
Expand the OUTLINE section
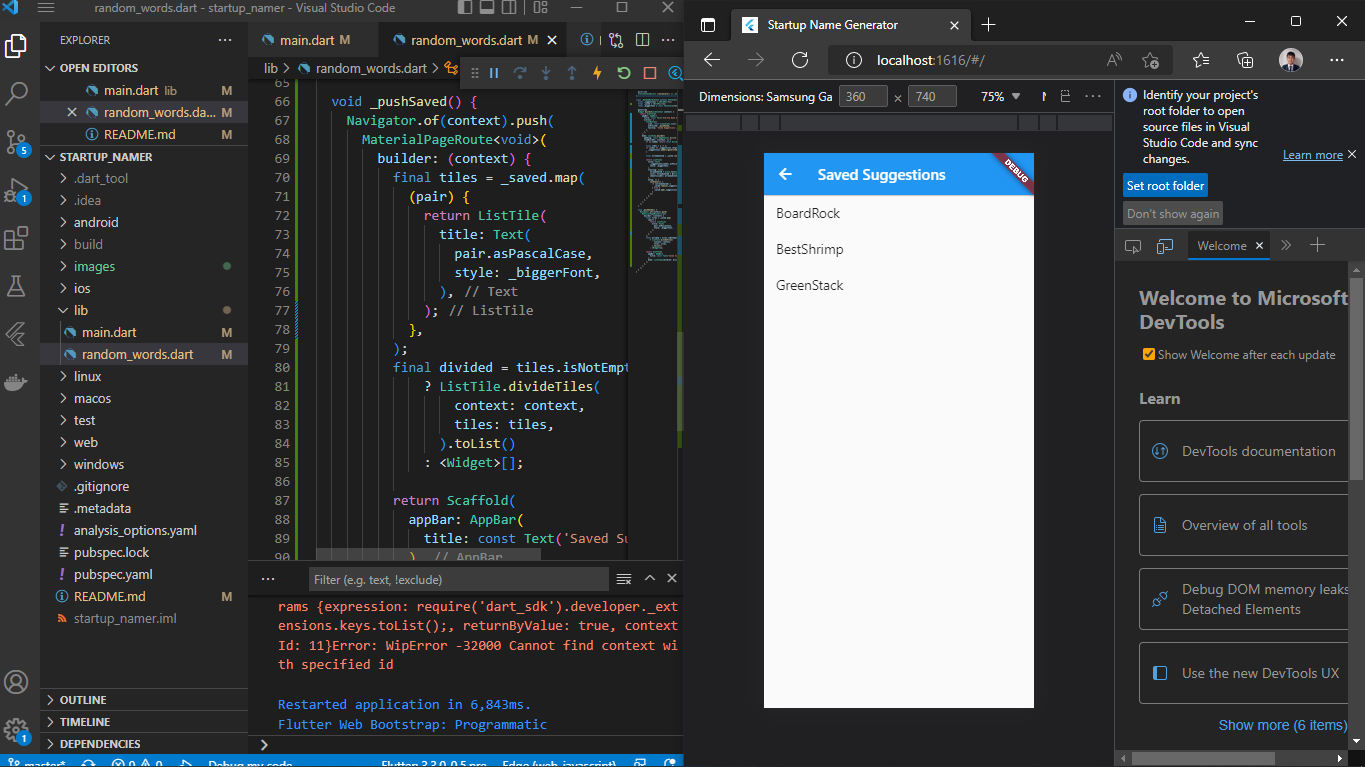[144, 700]
